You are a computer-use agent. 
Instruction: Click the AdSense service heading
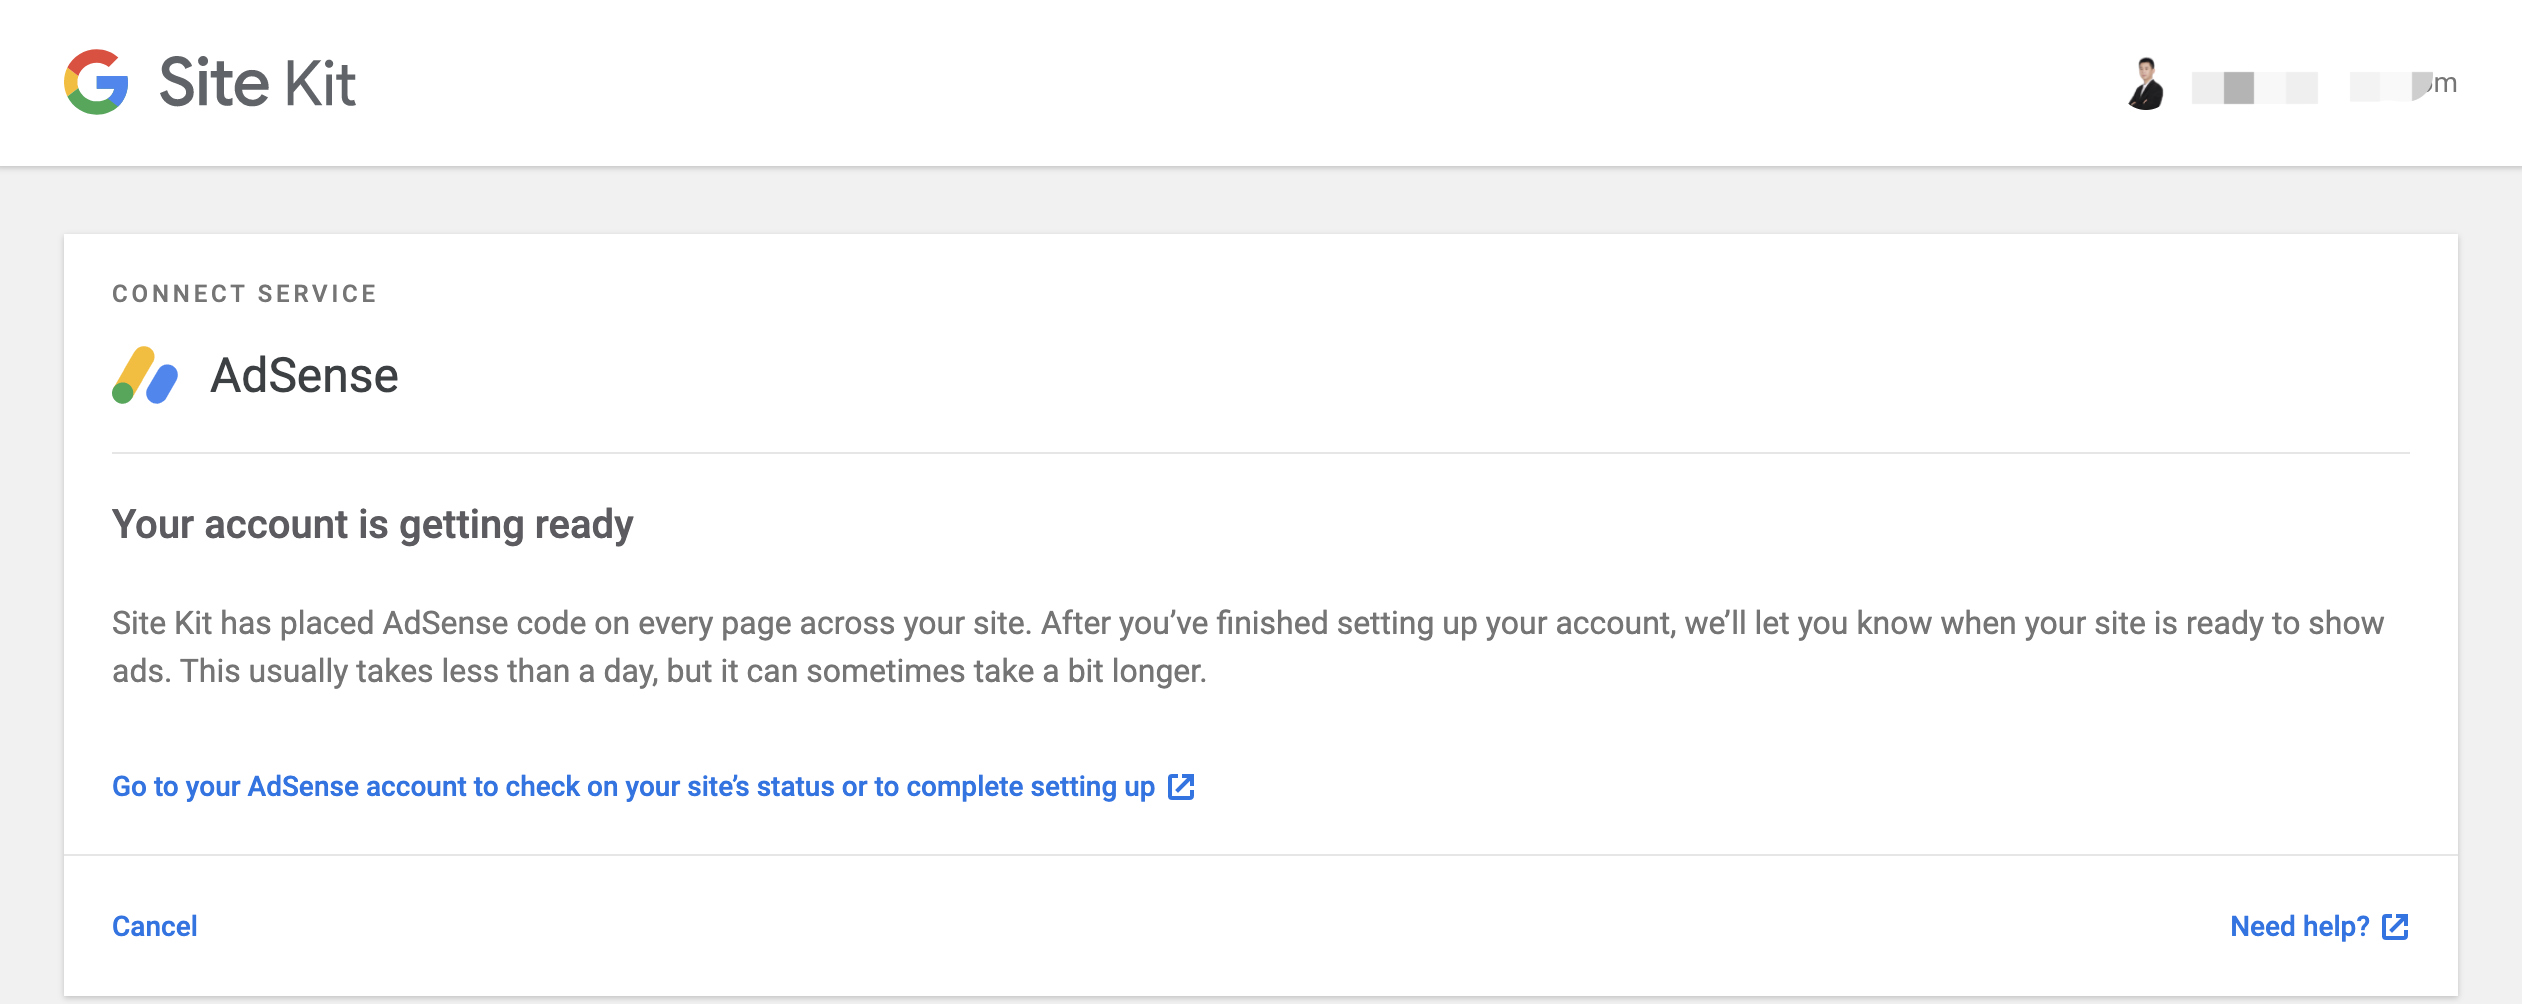[x=304, y=376]
